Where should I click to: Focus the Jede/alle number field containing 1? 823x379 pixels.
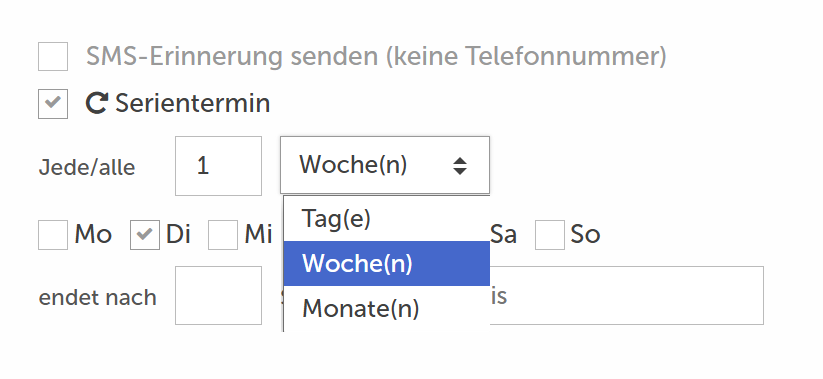point(218,166)
